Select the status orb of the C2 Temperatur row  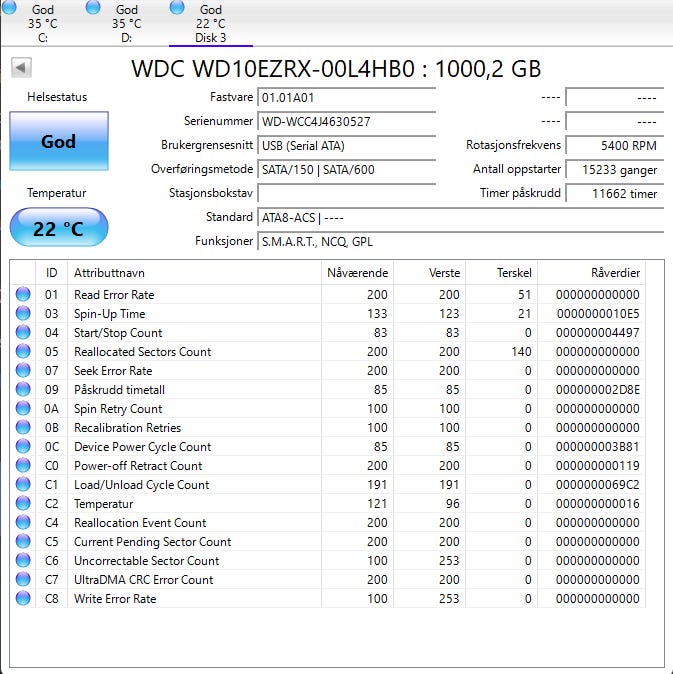click(23, 503)
